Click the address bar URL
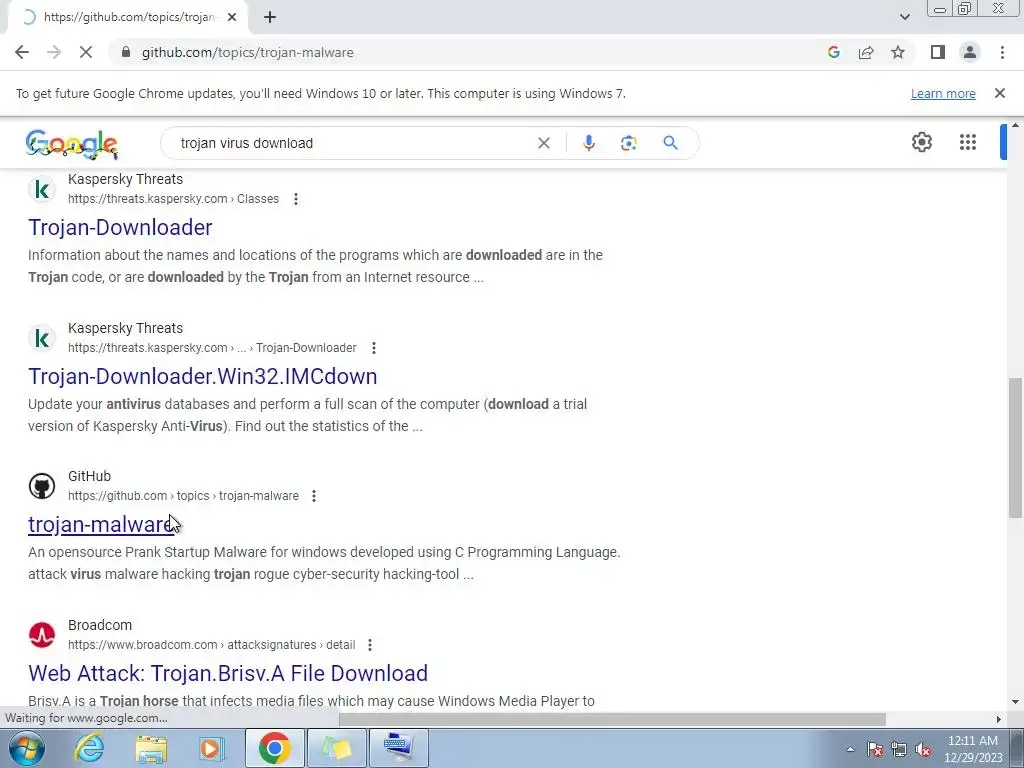Viewport: 1024px width, 768px height. (248, 52)
